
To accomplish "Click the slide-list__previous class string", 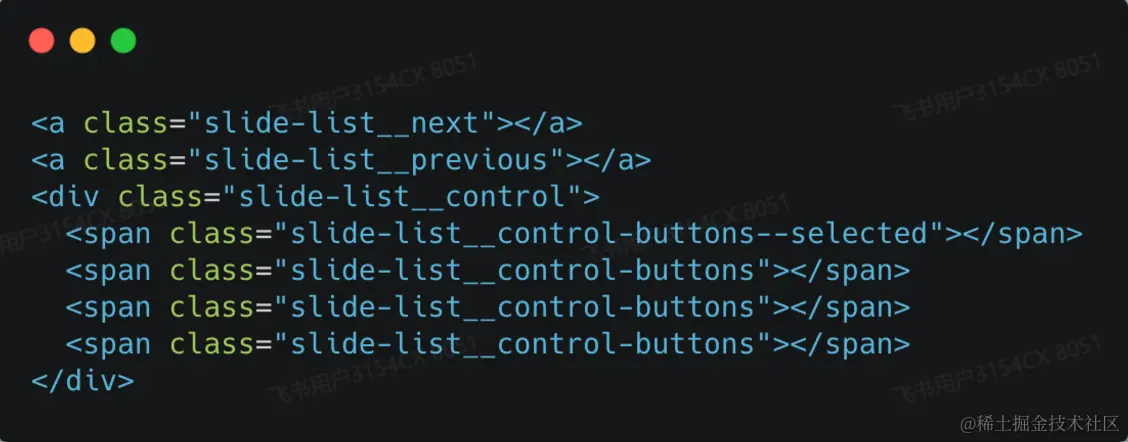I will (x=377, y=161).
